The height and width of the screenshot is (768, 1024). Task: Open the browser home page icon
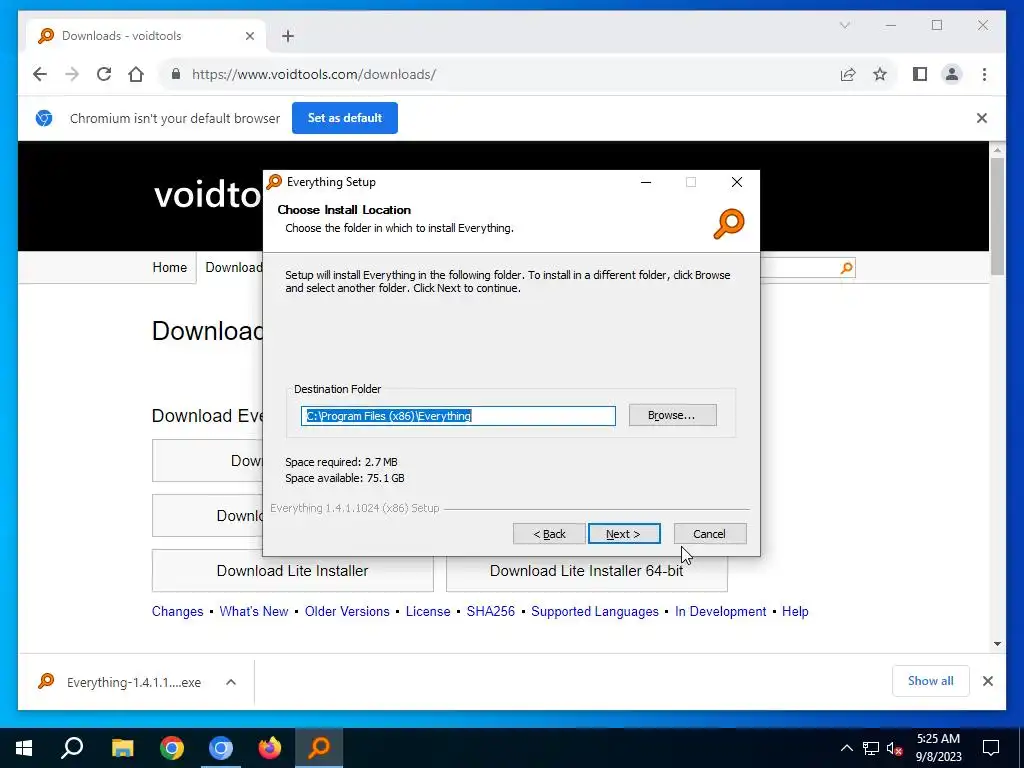136,74
